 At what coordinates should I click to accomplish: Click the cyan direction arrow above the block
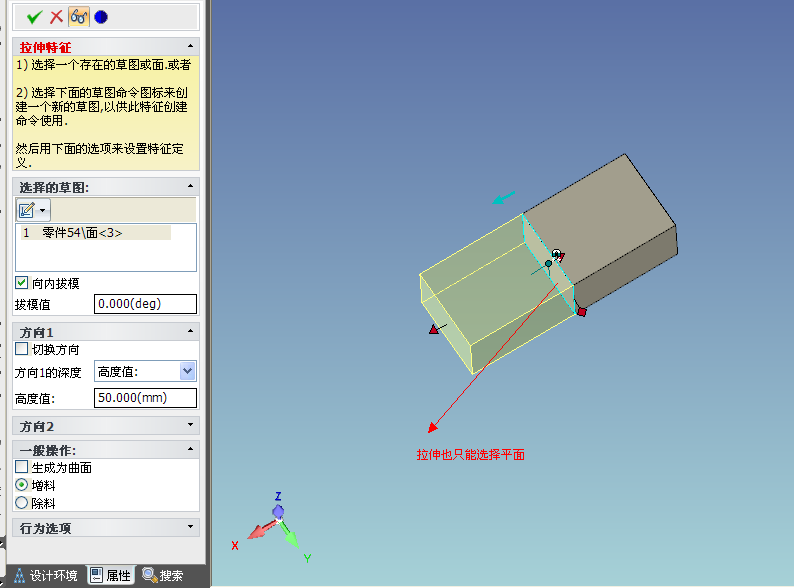[x=506, y=197]
